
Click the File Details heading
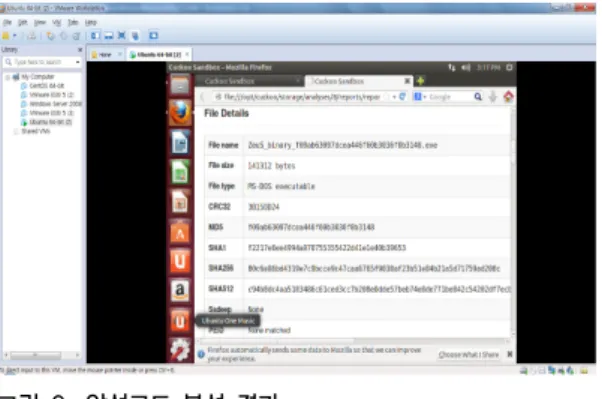tap(226, 113)
